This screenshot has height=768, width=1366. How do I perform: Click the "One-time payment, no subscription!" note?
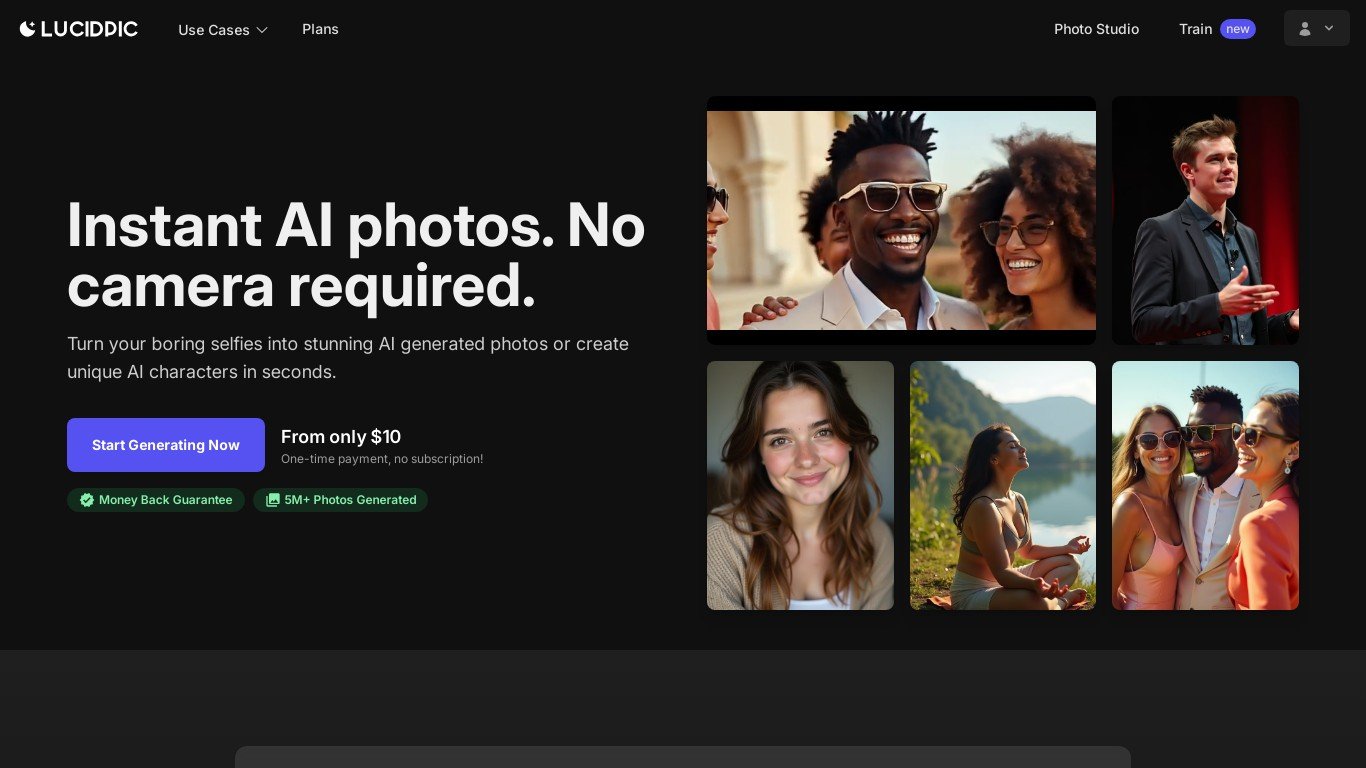coord(382,459)
